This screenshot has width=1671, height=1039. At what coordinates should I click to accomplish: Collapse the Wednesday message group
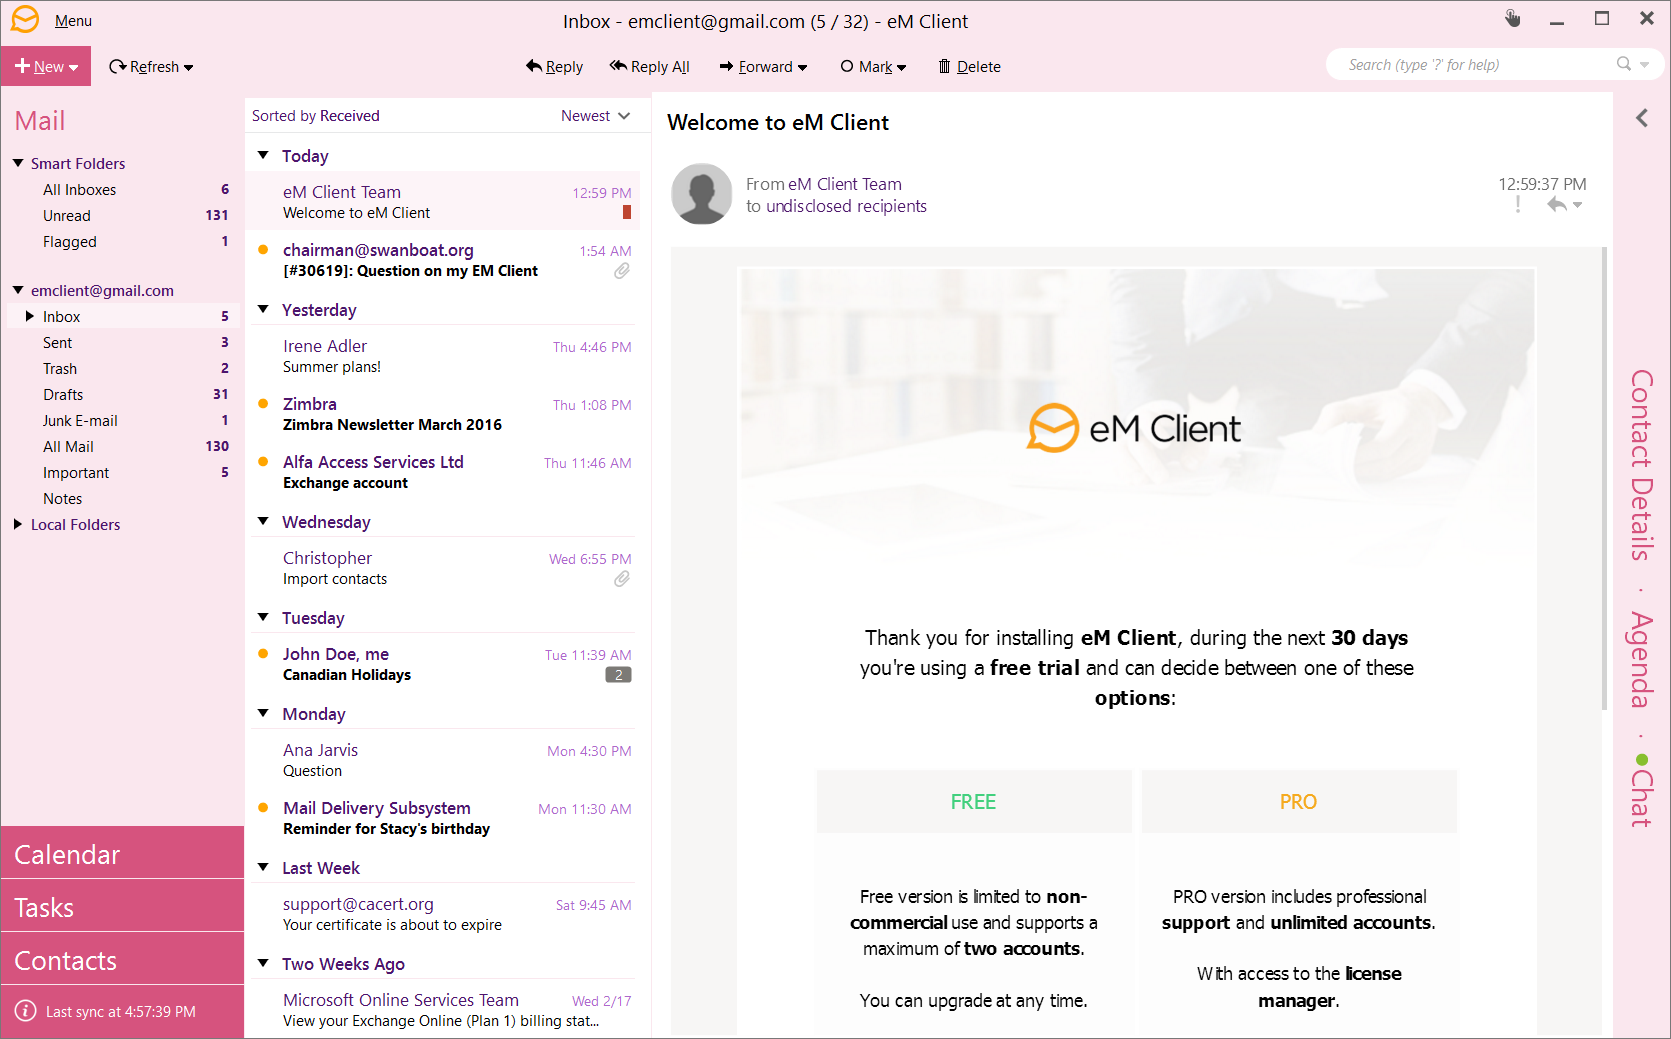click(x=264, y=521)
